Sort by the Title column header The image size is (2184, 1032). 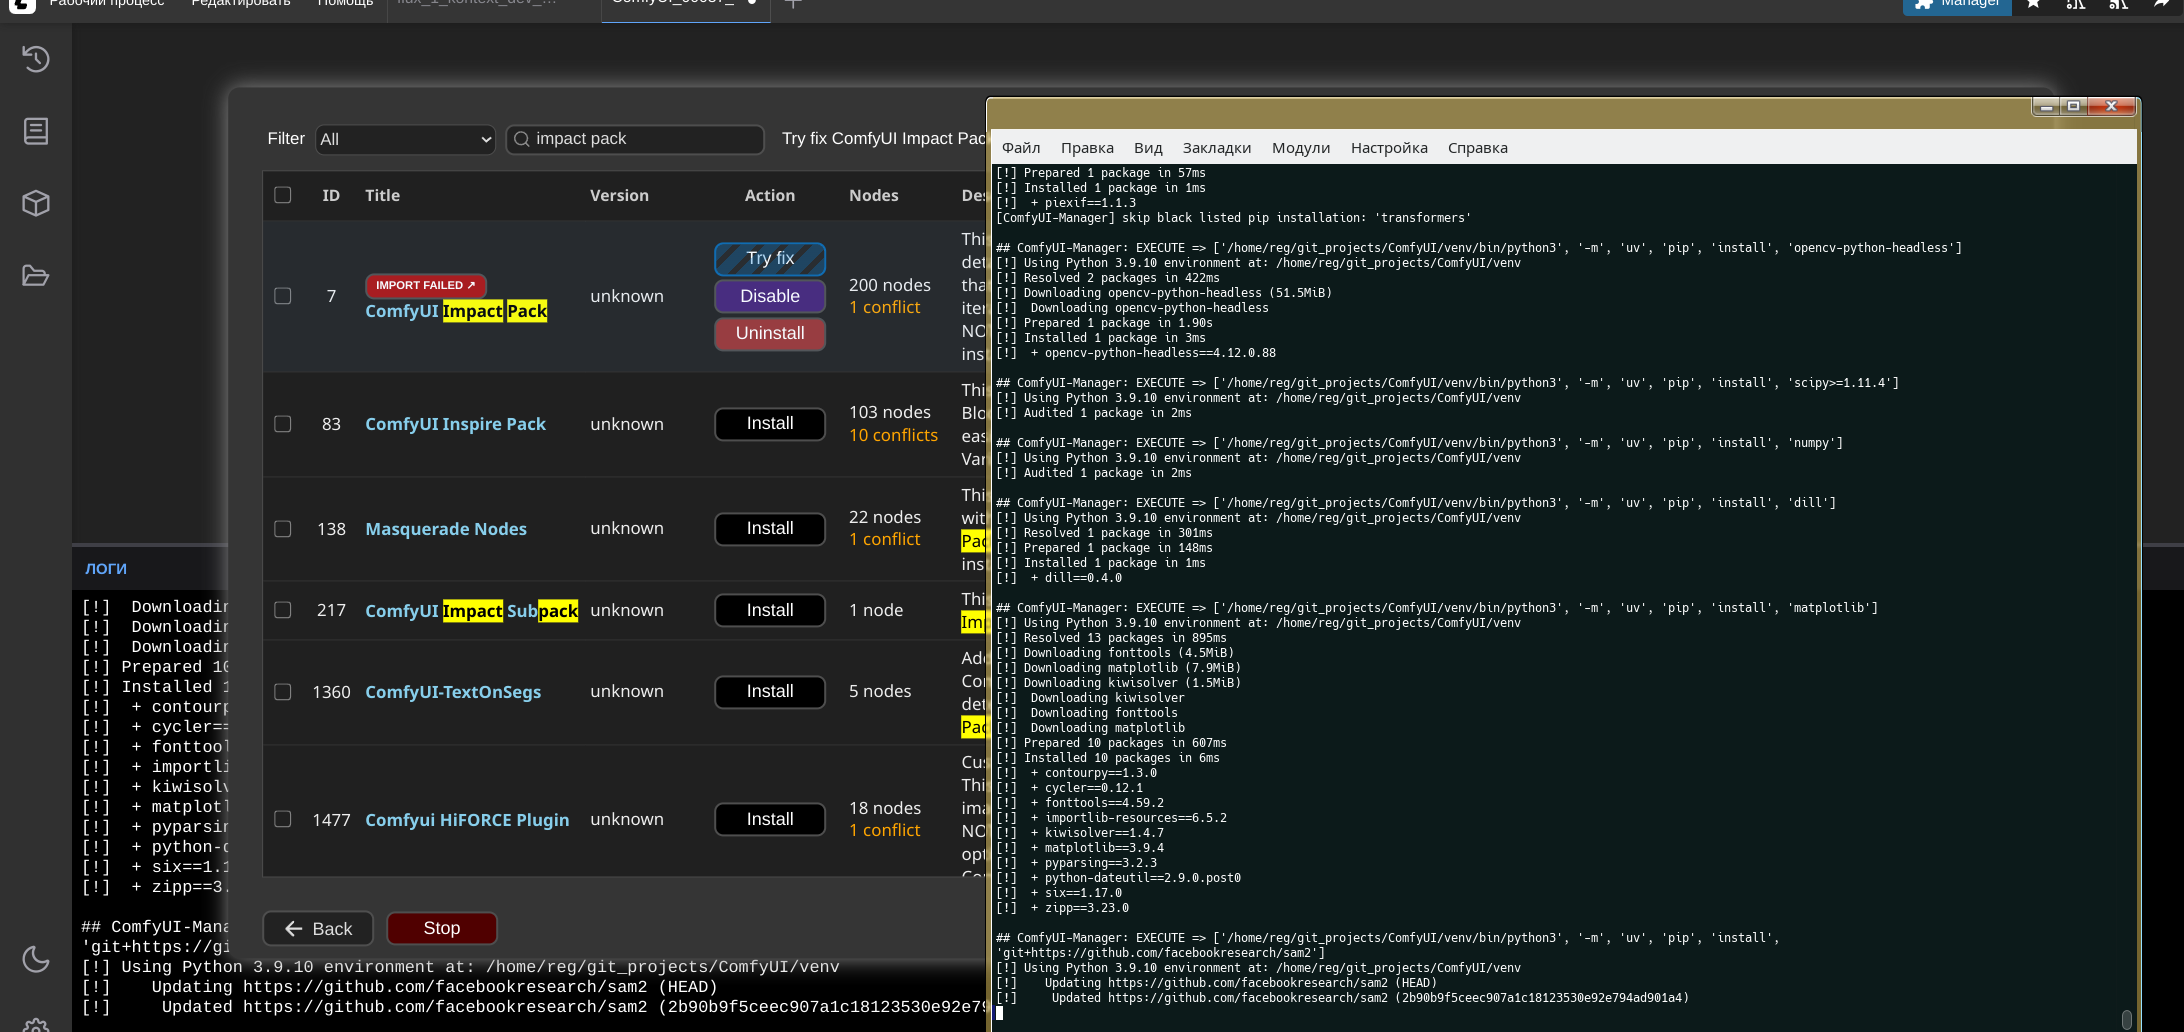point(382,195)
